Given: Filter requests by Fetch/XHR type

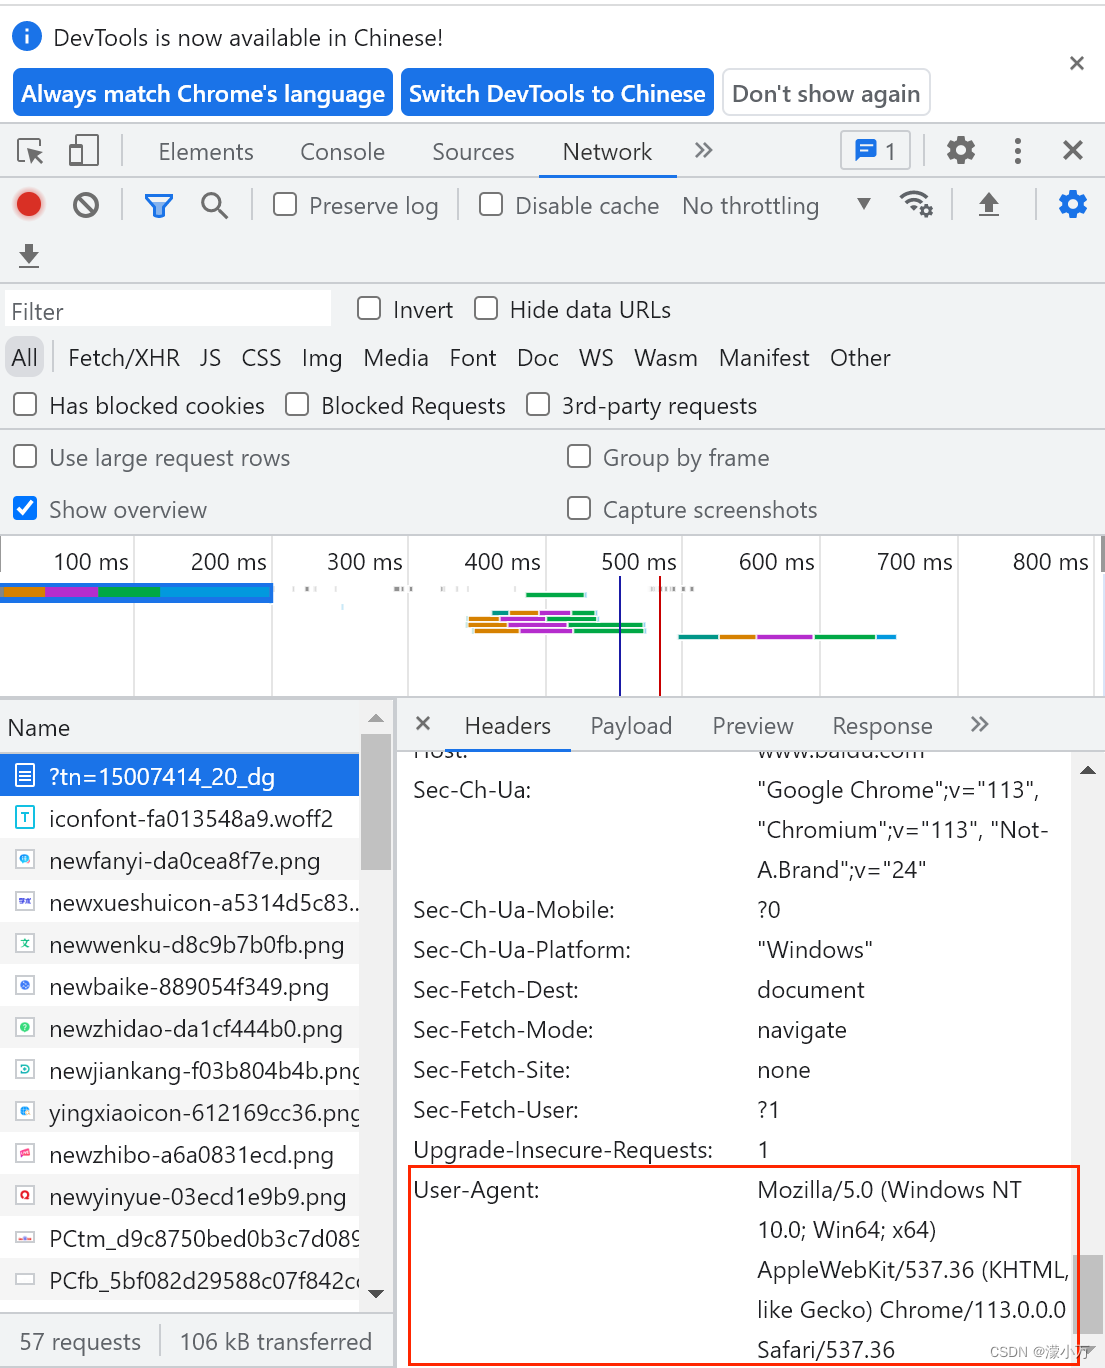Looking at the screenshot, I should pos(124,358).
